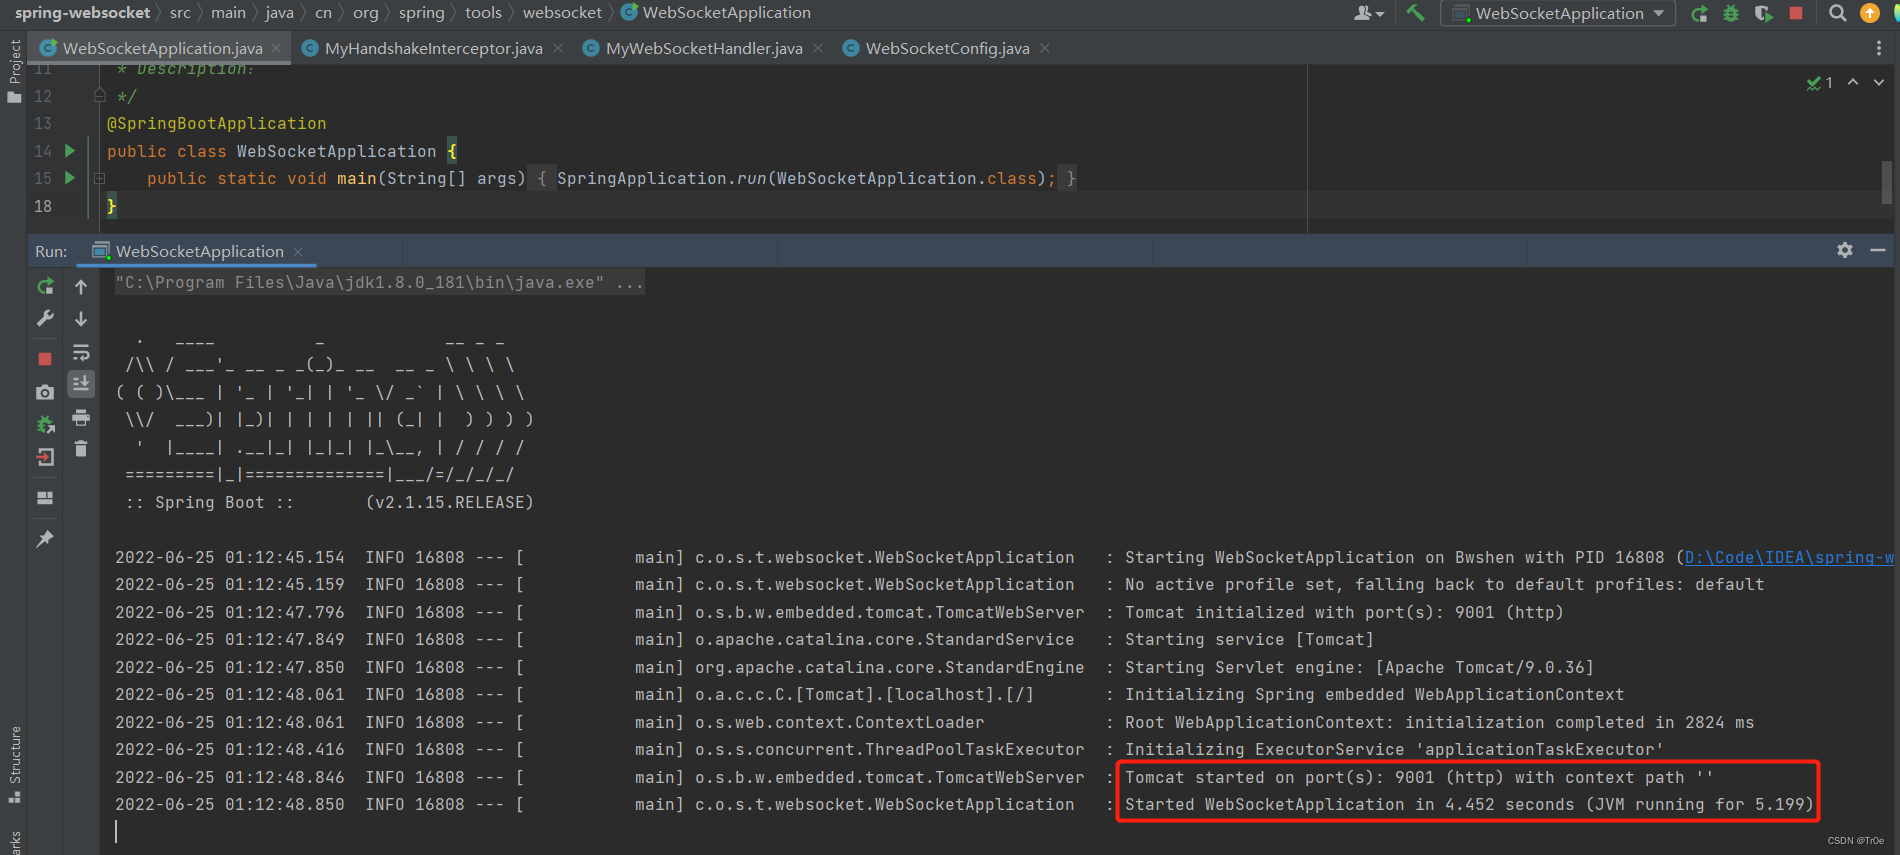
Task: Click the run gutter arrow next to main method
Action: coord(70,178)
